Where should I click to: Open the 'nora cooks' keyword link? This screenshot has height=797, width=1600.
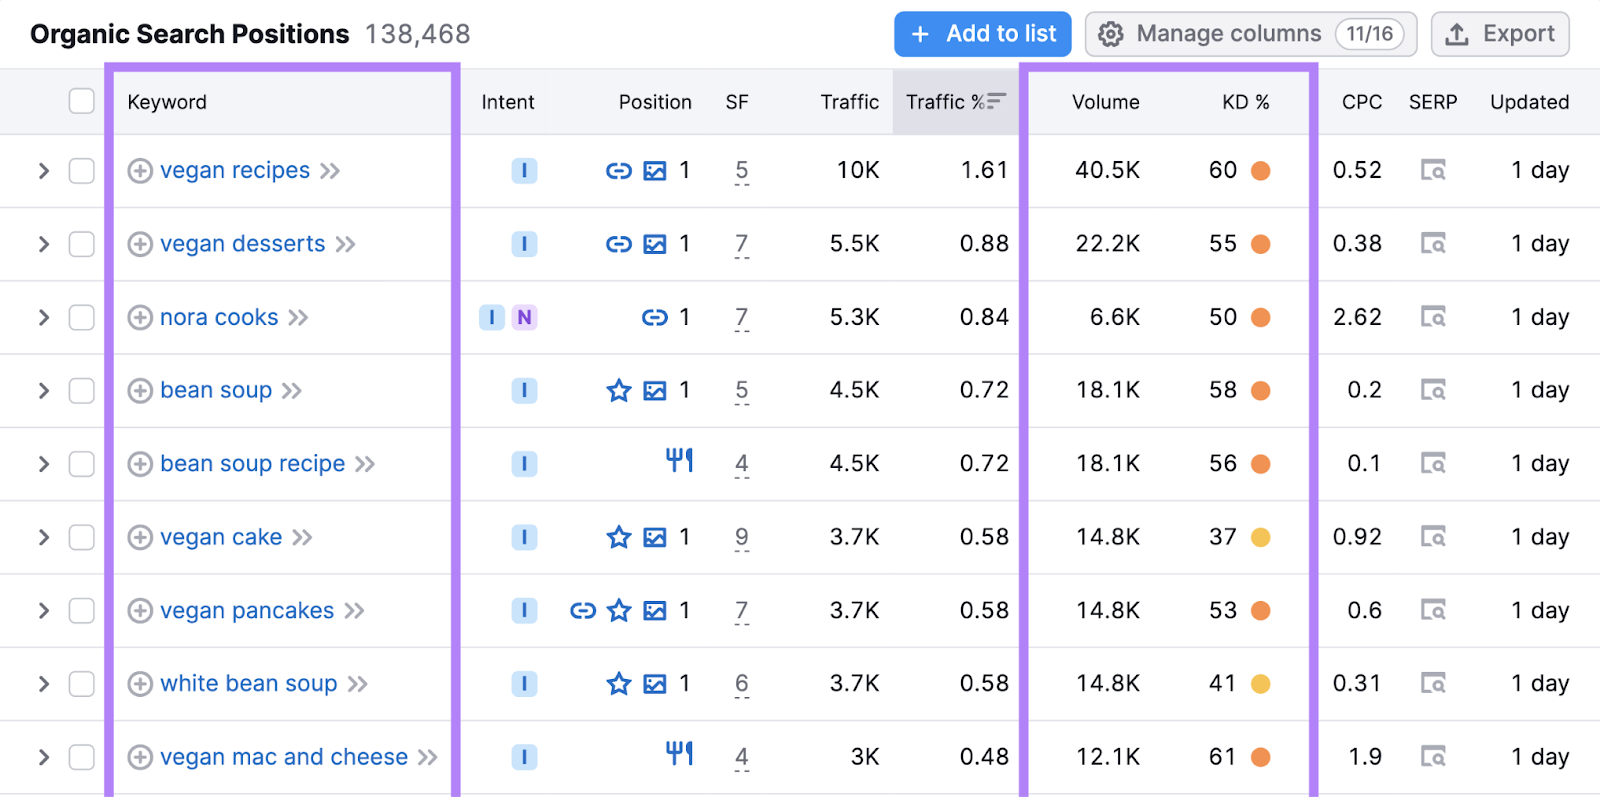[219, 318]
